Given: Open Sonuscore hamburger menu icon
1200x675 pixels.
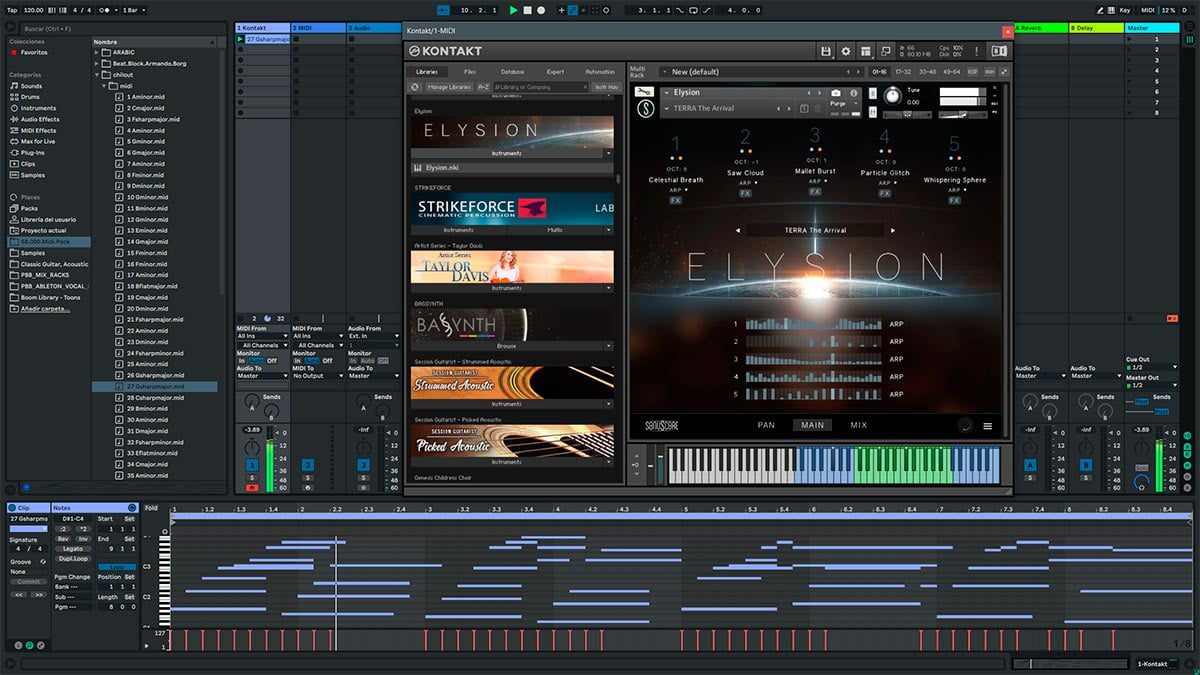Looking at the screenshot, I should (x=988, y=426).
